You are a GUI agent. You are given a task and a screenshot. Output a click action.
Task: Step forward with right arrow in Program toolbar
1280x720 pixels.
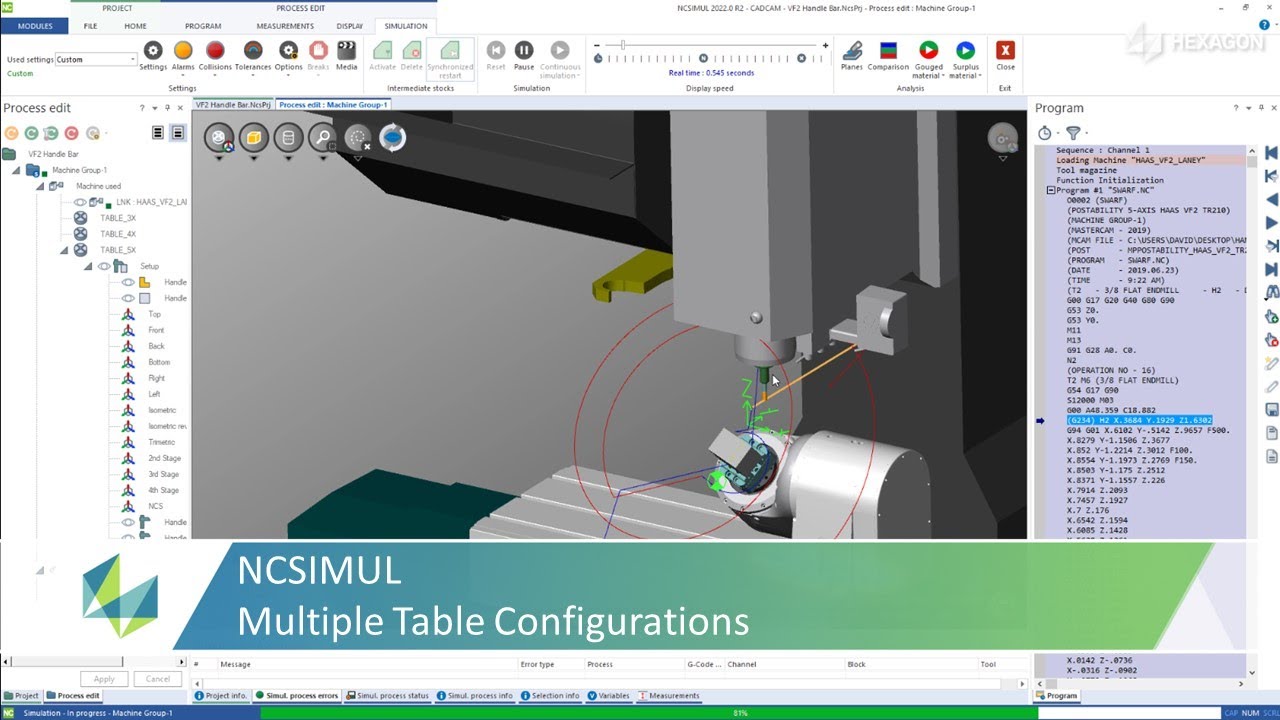tap(1272, 222)
